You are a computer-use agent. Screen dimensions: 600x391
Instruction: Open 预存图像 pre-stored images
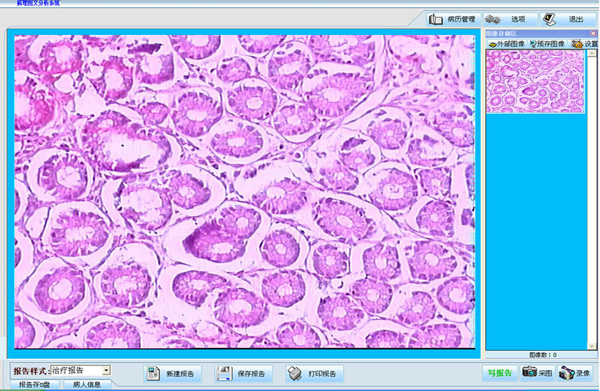pos(548,44)
